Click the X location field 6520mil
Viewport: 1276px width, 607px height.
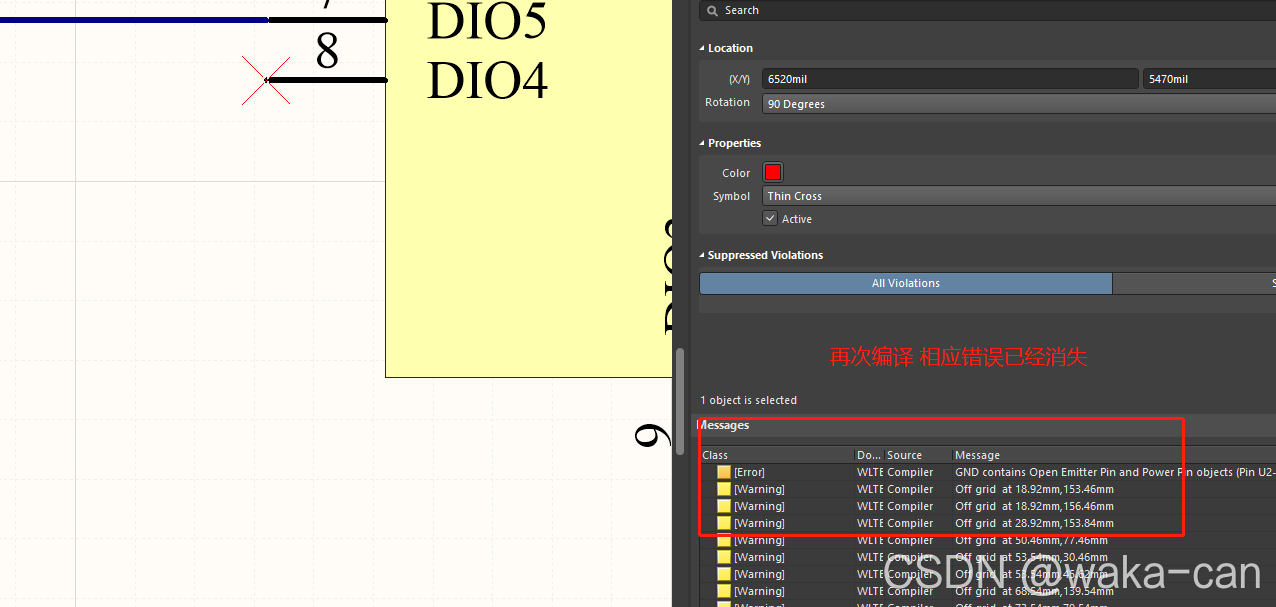949,79
